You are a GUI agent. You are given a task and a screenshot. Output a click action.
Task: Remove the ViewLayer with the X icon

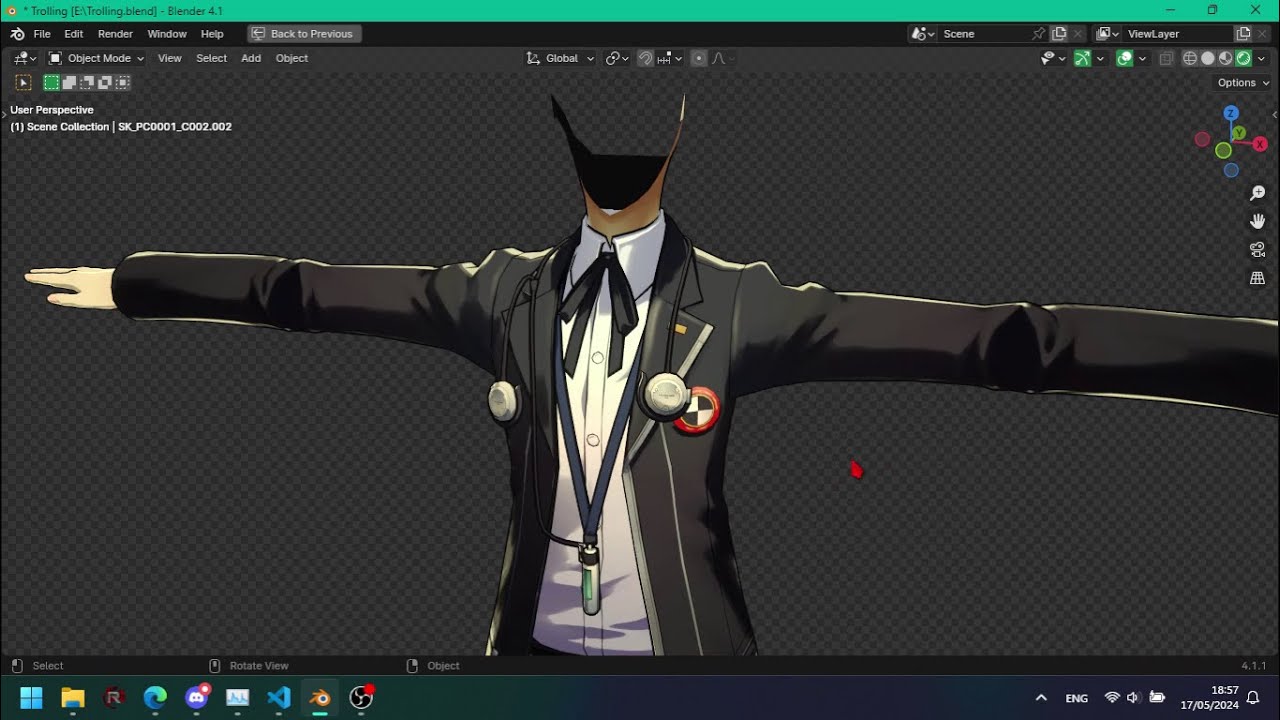pos(1263,34)
